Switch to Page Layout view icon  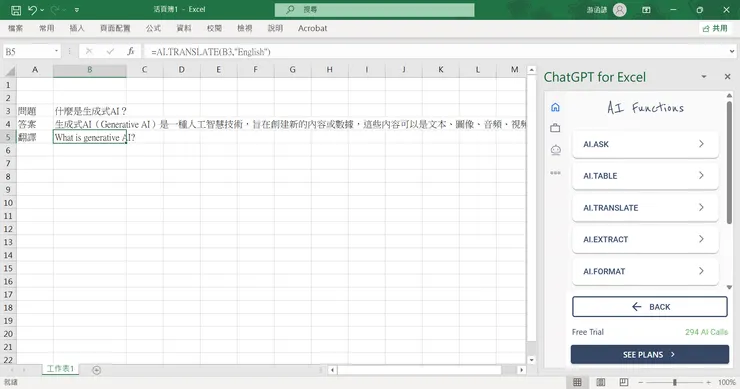pos(600,382)
